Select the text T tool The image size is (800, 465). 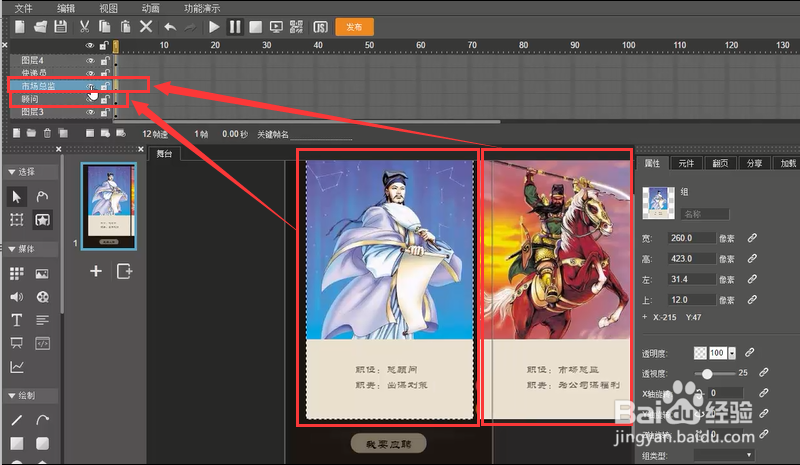click(x=16, y=320)
